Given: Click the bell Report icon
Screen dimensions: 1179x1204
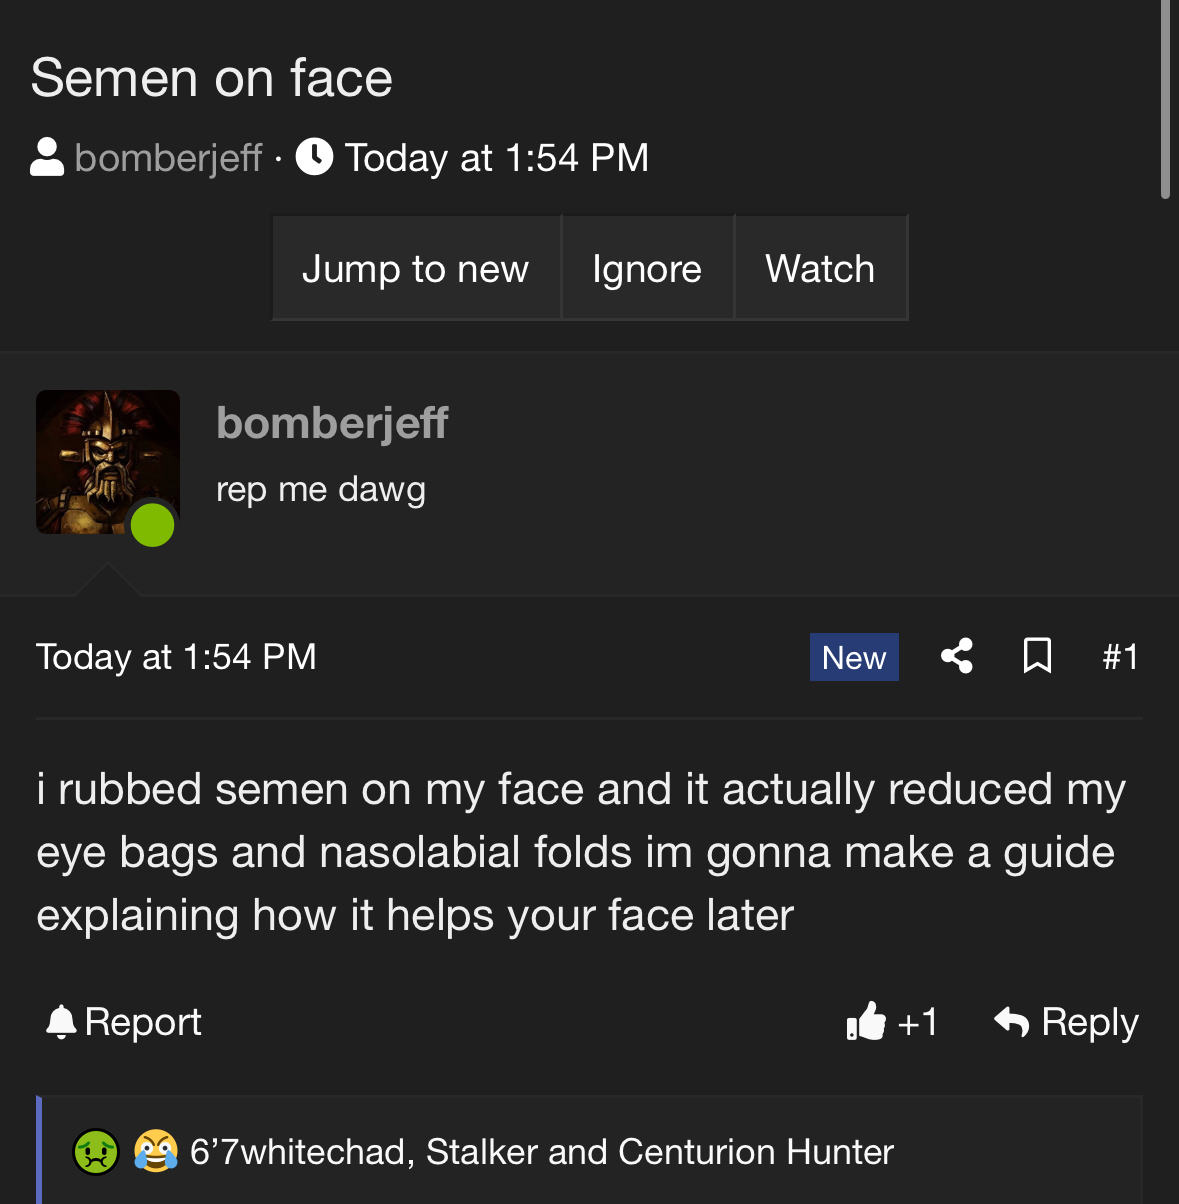Looking at the screenshot, I should point(61,1022).
